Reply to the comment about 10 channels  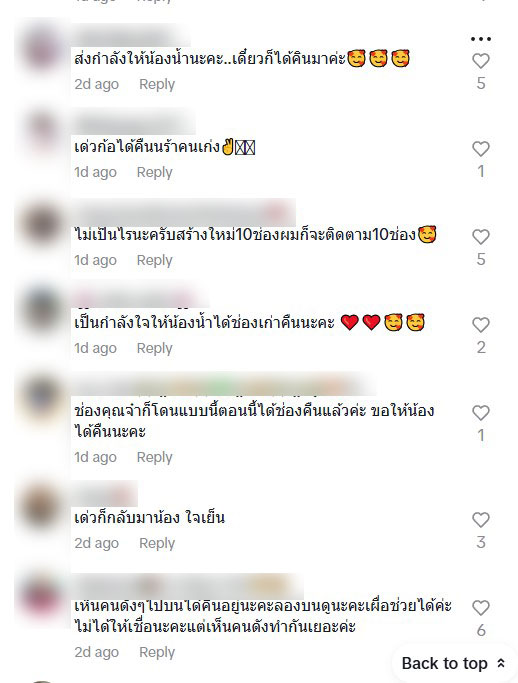(155, 260)
